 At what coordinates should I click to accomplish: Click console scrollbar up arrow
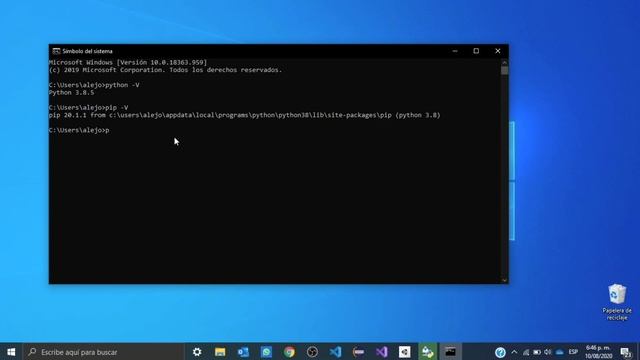click(x=504, y=62)
